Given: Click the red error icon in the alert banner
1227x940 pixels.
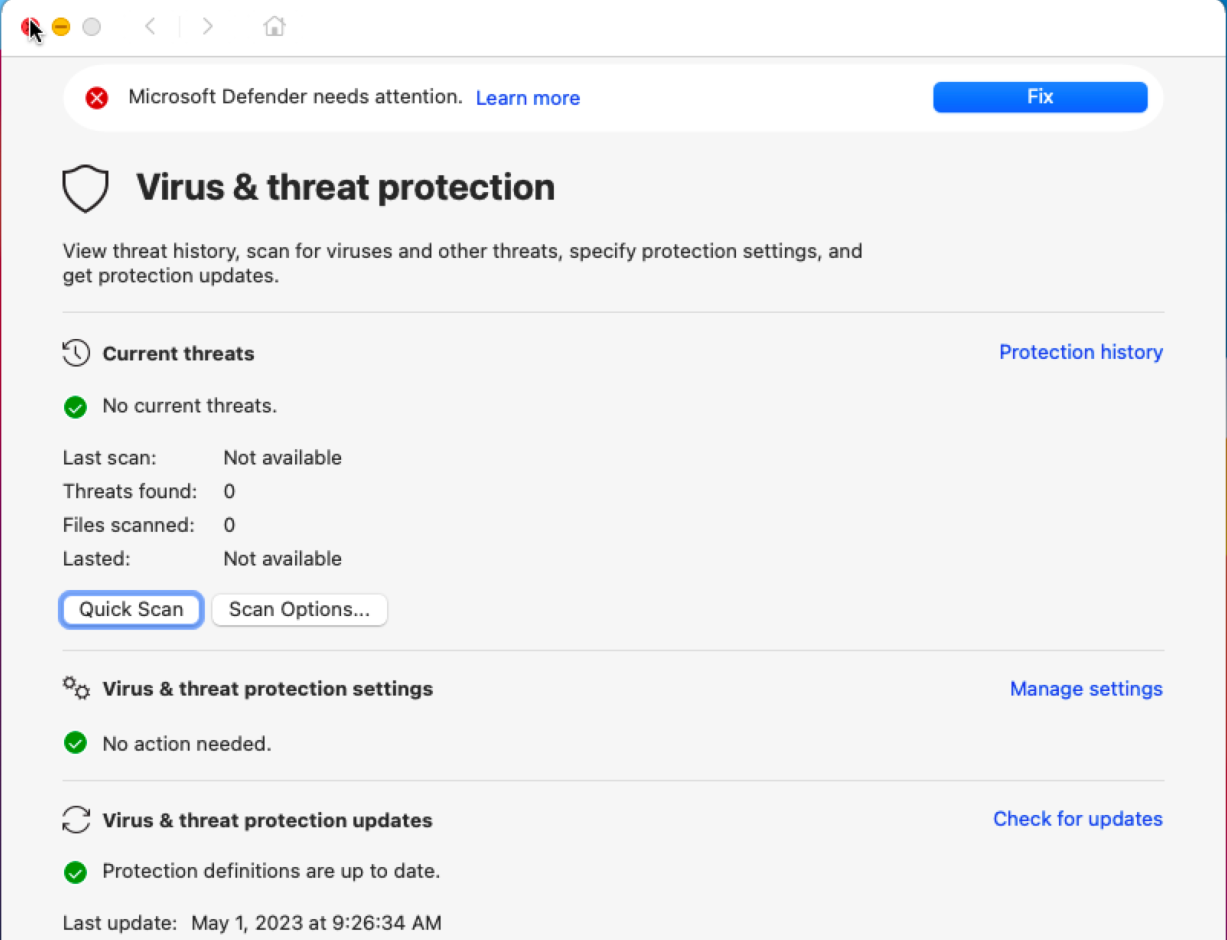Looking at the screenshot, I should [x=97, y=98].
